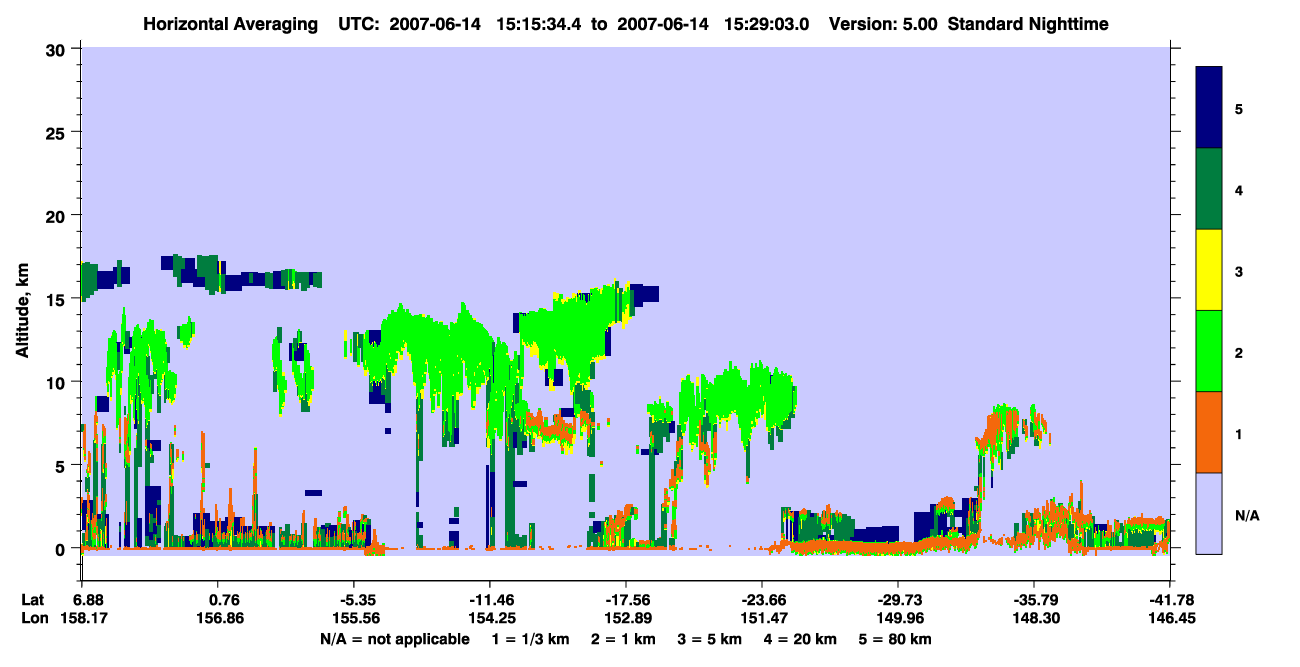This screenshot has height=667, width=1300.
Task: Select the yellow level 3 colorbar segment
Action: tap(1209, 270)
